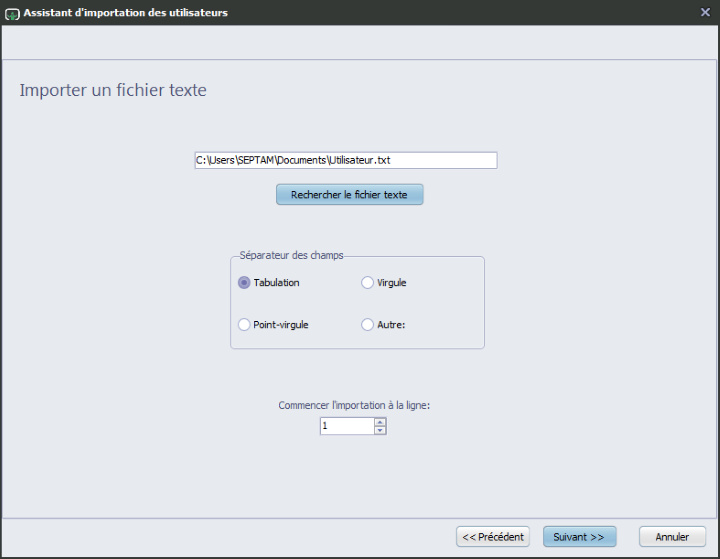The image size is (720, 559).
Task: Select the Point-virgule radio option
Action: (244, 325)
